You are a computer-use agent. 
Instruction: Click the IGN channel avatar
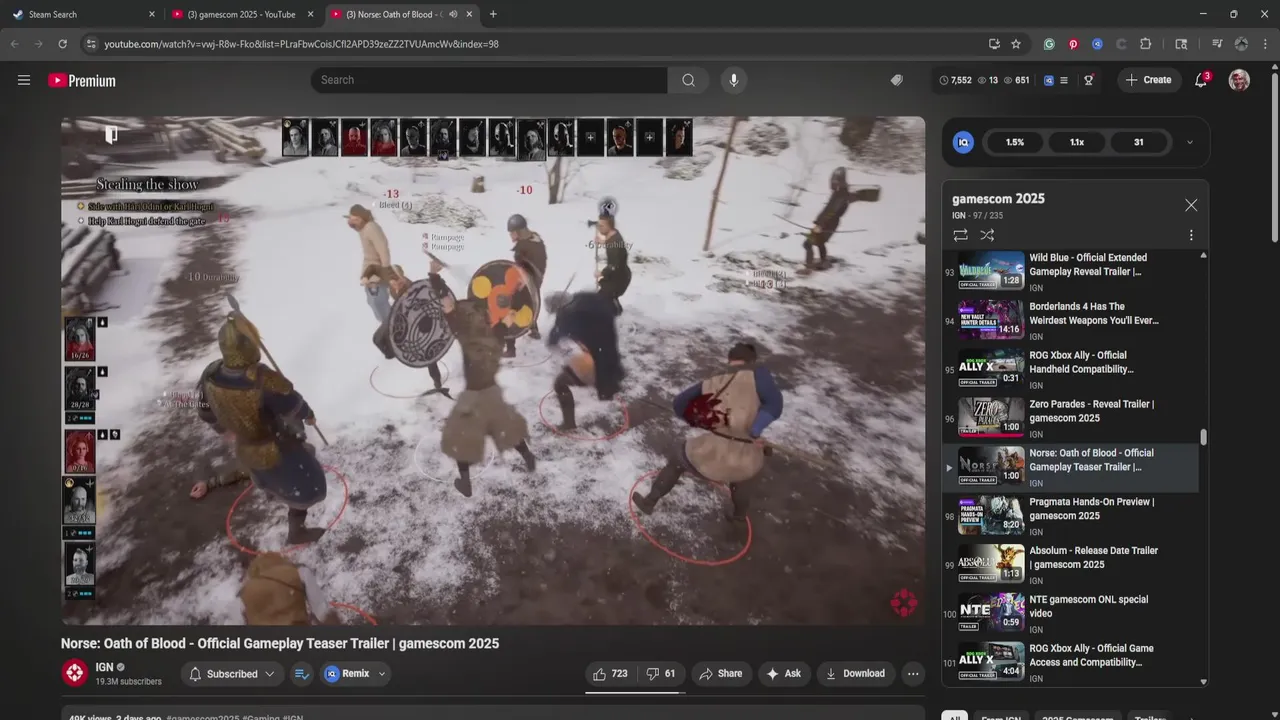pos(75,673)
